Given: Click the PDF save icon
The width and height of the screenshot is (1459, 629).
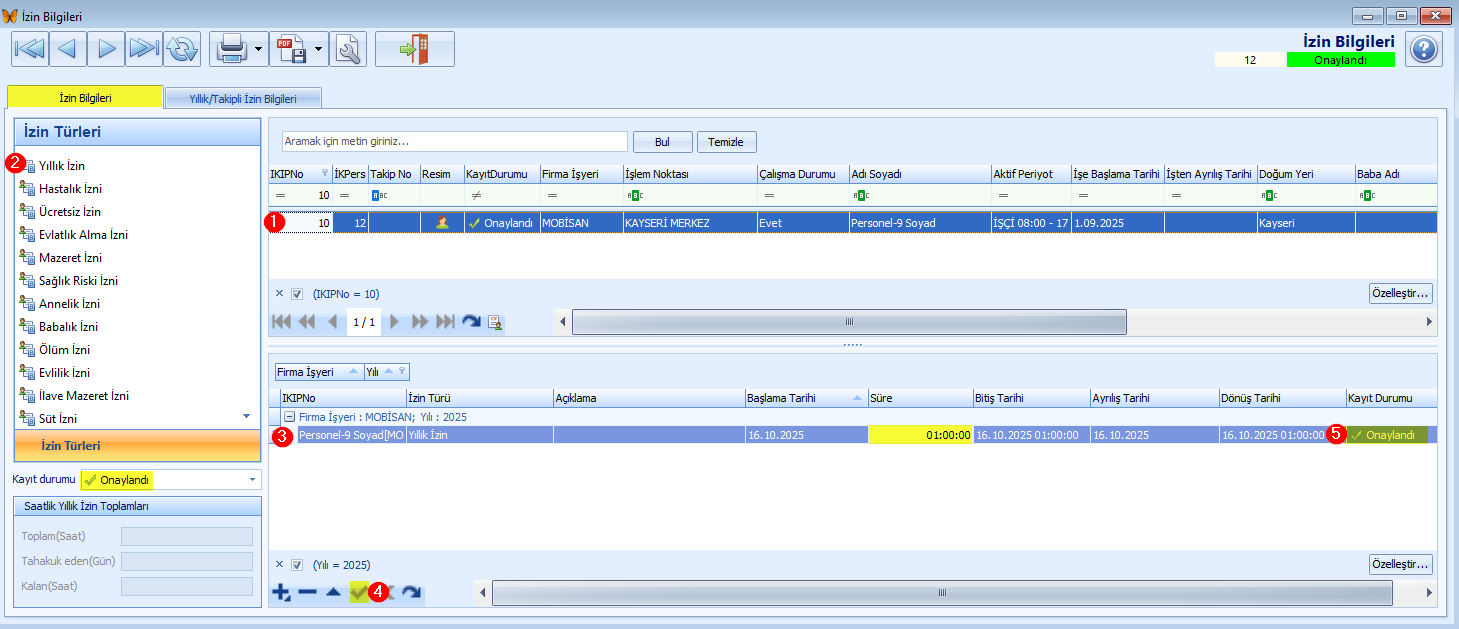Looking at the screenshot, I should tap(292, 49).
